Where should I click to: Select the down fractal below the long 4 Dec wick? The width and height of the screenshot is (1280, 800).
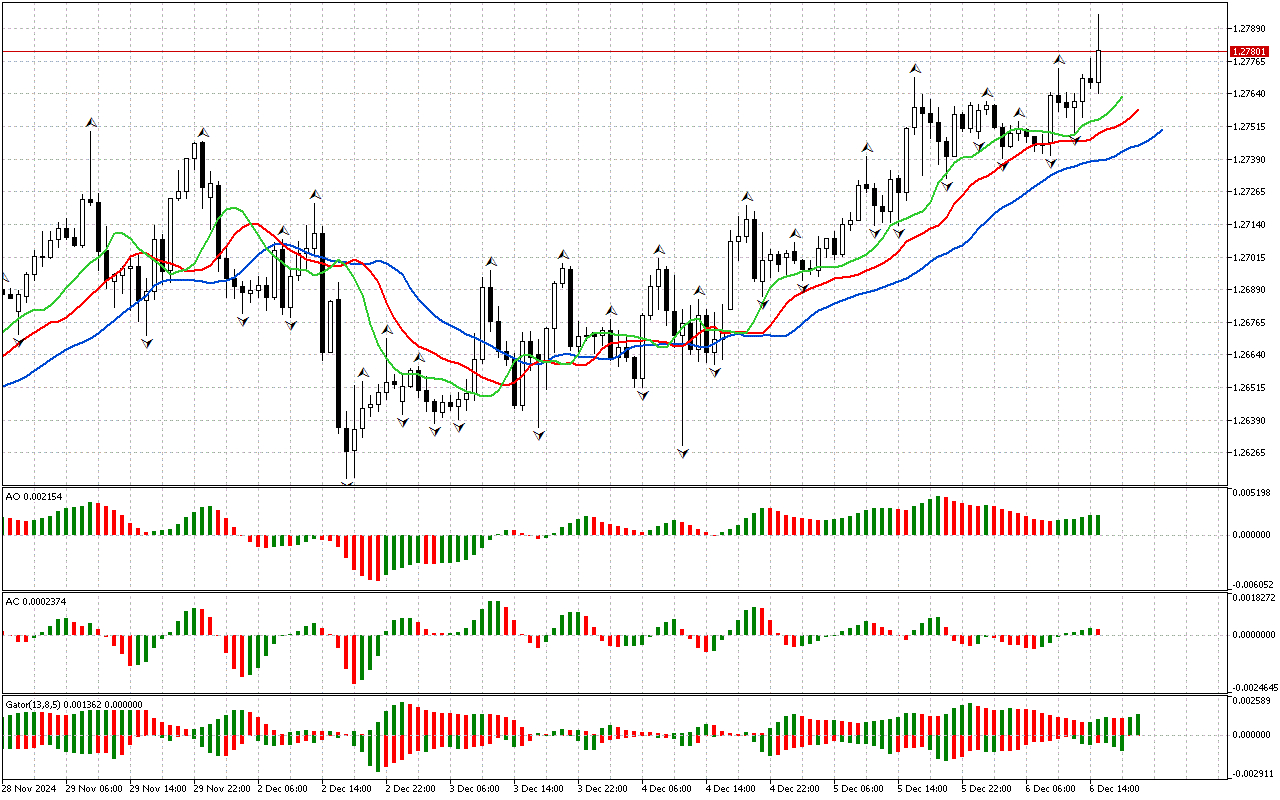tap(683, 453)
